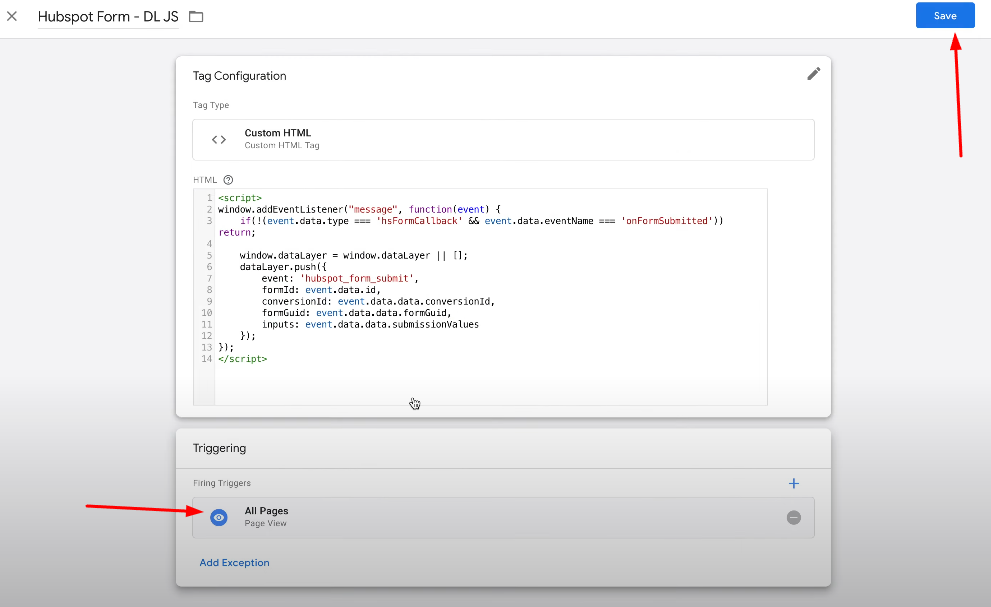Image resolution: width=991 pixels, height=607 pixels.
Task: Click the 'formId: event.data.id' code line
Action: tap(321, 290)
